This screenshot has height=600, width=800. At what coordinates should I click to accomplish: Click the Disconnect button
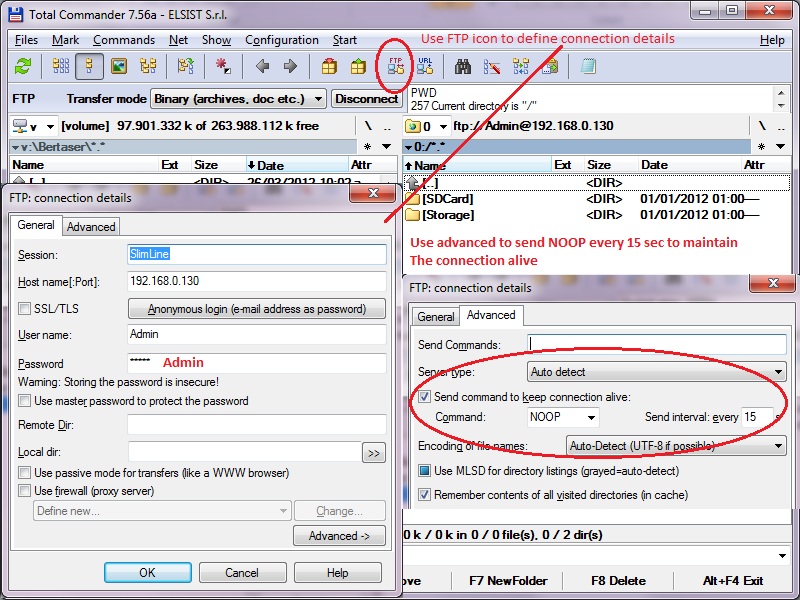coord(366,99)
